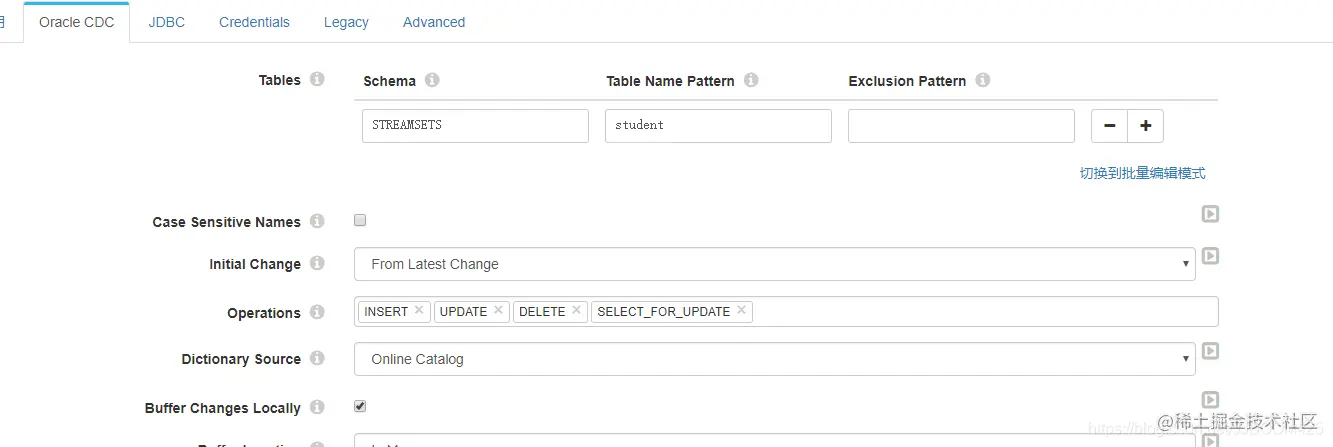Remove the DELETE operation tag
Screen dimensions: 1333x447
point(576,311)
